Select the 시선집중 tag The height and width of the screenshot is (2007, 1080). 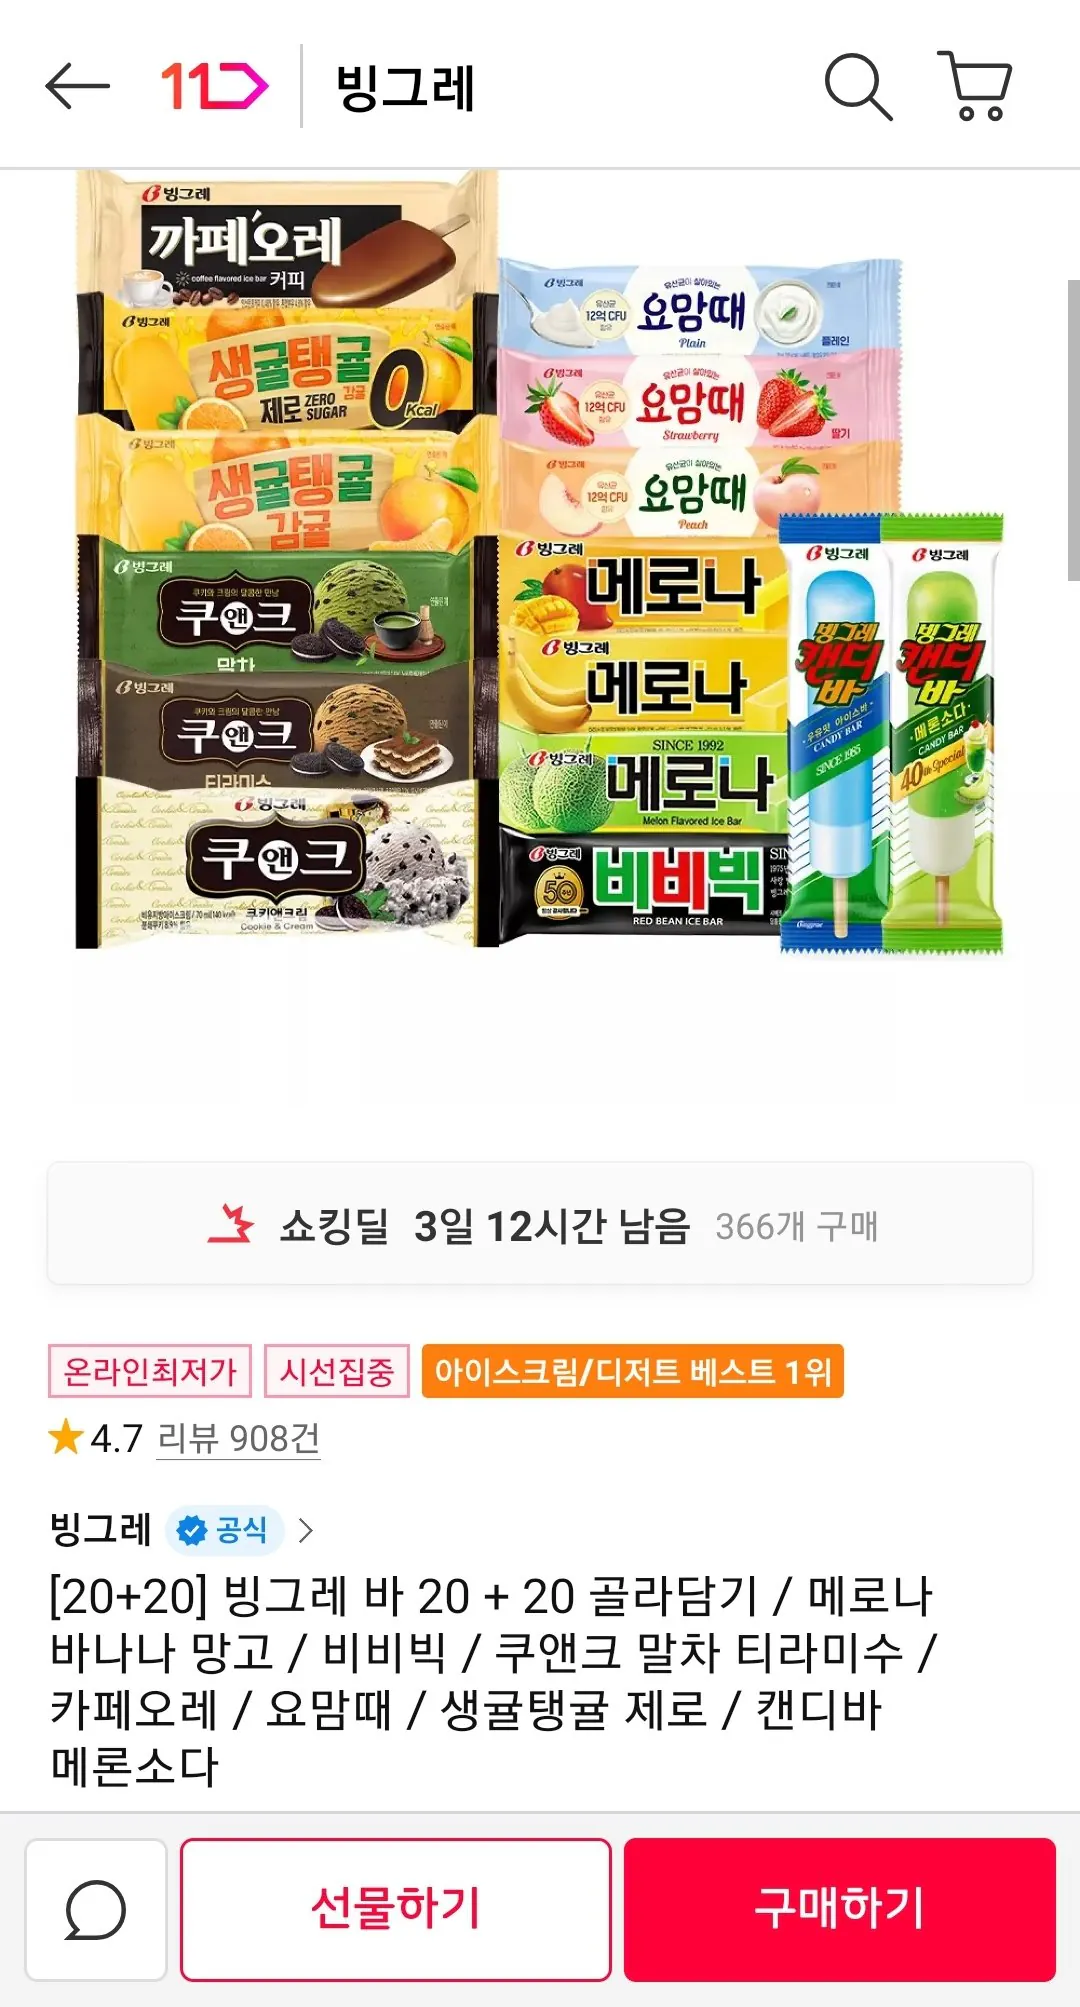(337, 1371)
